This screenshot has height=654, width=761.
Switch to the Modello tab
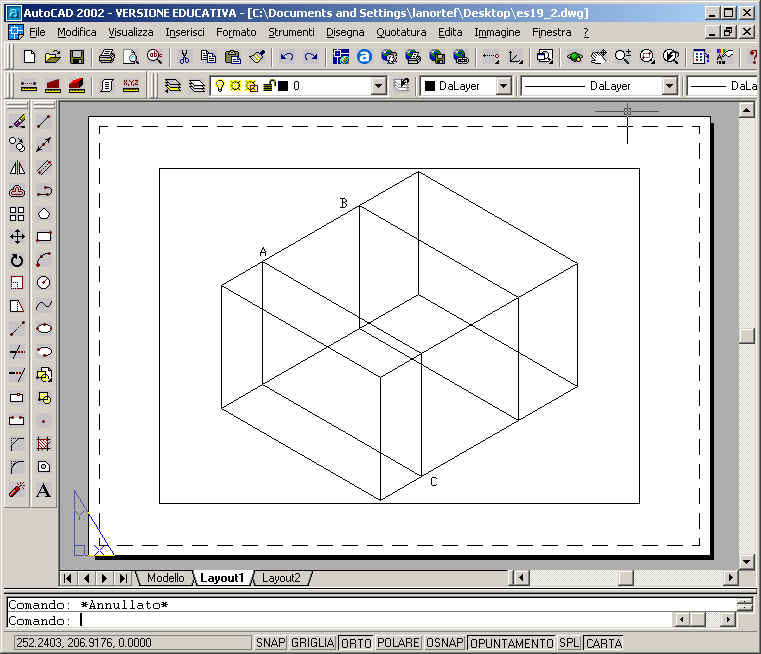165,578
